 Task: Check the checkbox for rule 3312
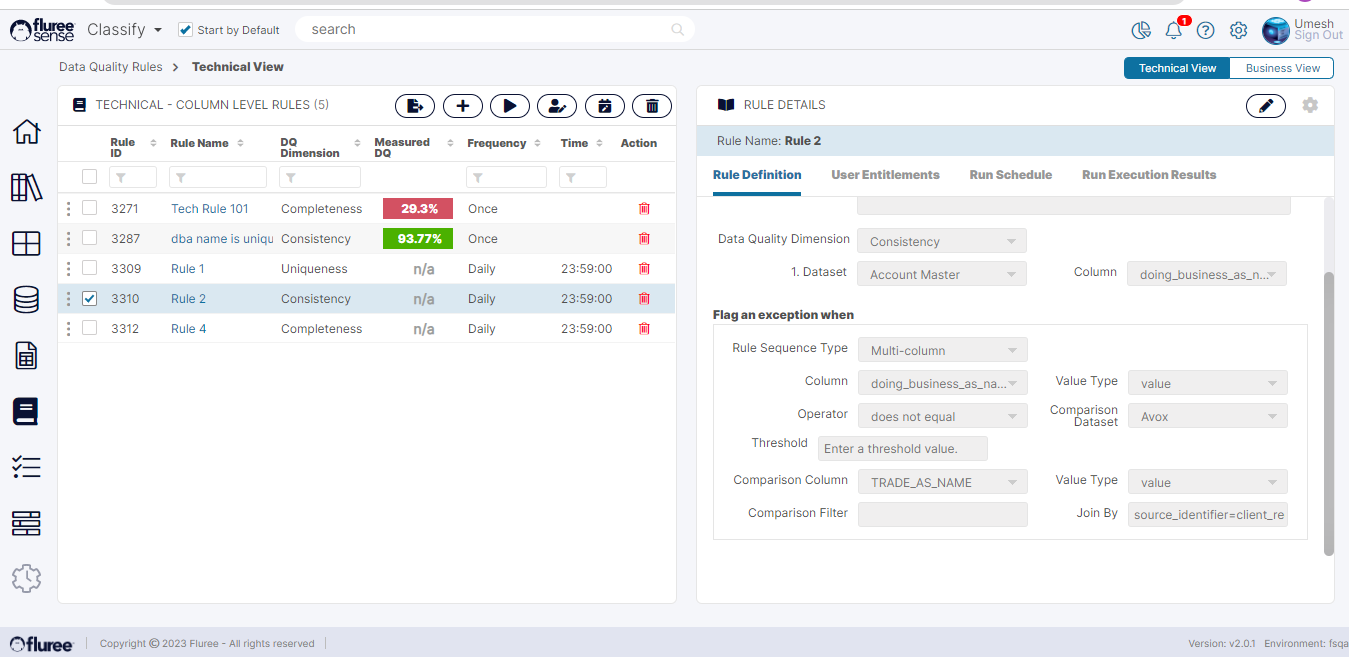click(90, 328)
